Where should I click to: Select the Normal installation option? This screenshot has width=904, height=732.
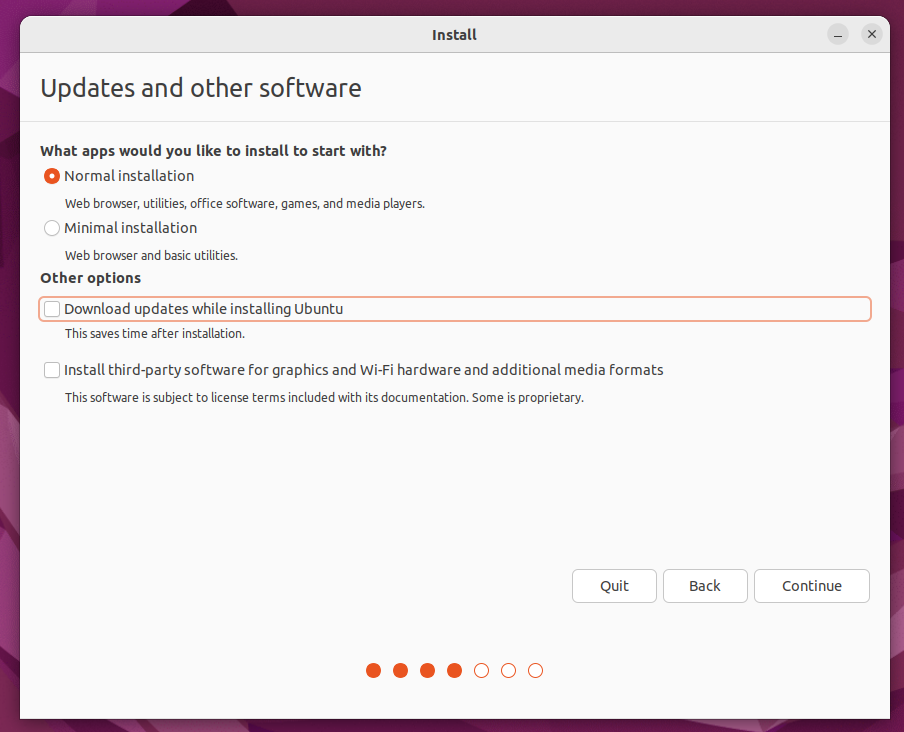click(x=51, y=176)
